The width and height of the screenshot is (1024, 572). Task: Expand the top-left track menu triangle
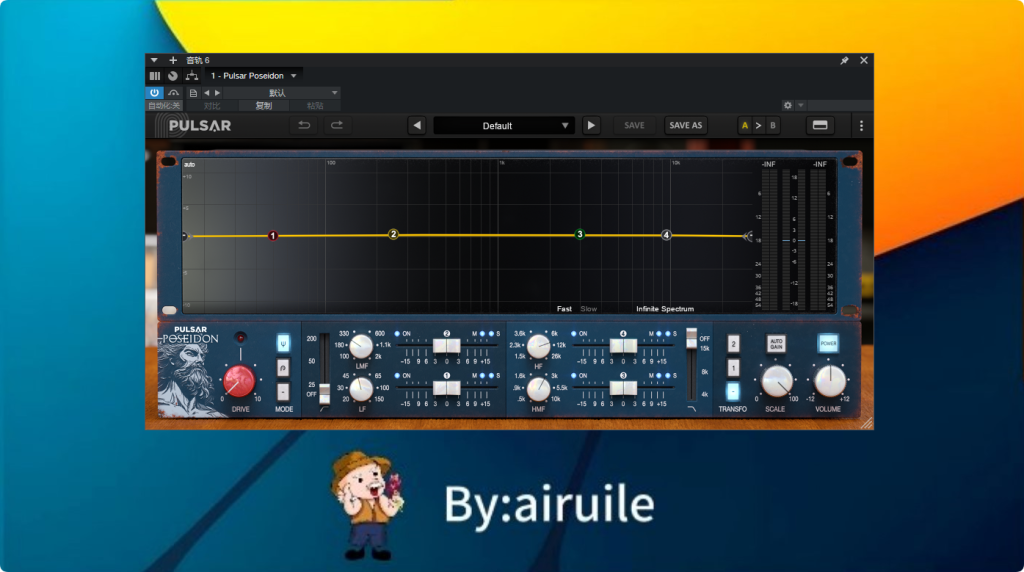click(x=154, y=60)
